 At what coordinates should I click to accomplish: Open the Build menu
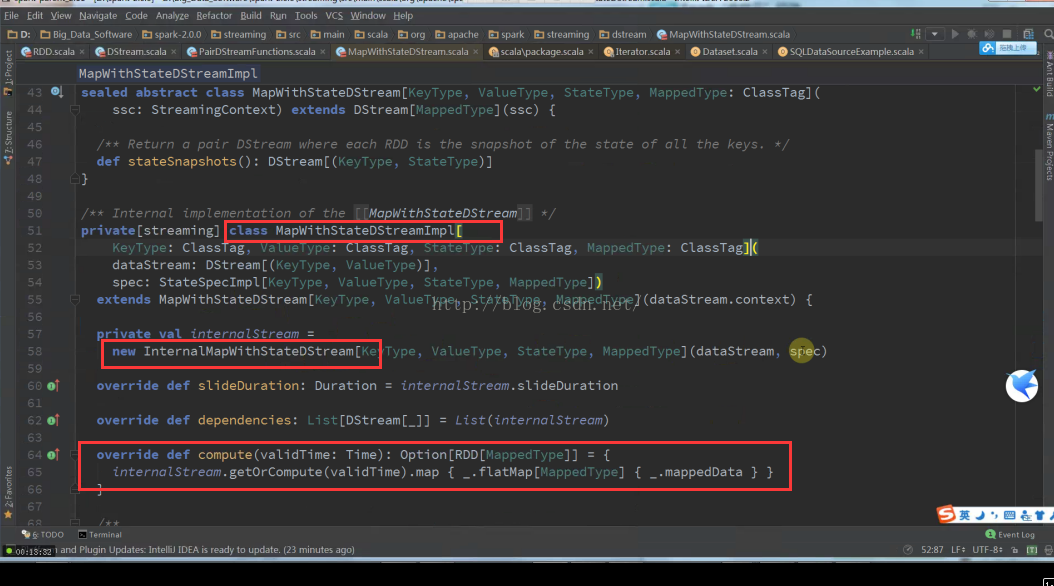pyautogui.click(x=251, y=15)
